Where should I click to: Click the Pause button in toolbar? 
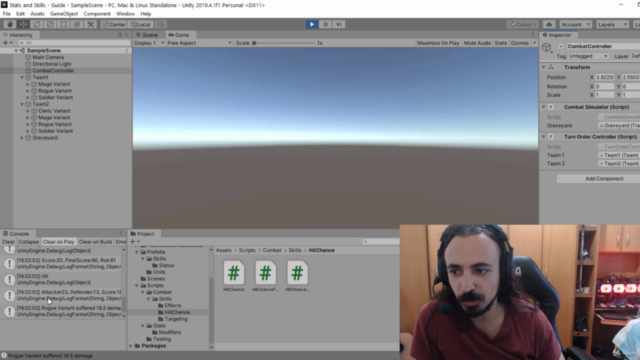[325, 24]
